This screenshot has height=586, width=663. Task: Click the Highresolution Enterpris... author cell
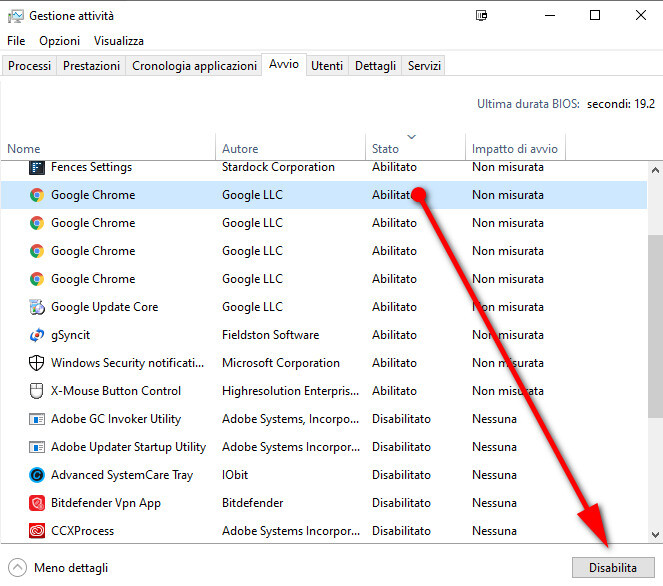[290, 391]
